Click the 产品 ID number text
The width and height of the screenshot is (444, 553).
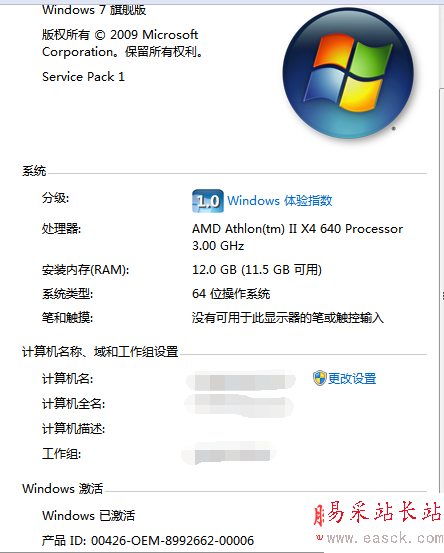pyautogui.click(x=148, y=540)
